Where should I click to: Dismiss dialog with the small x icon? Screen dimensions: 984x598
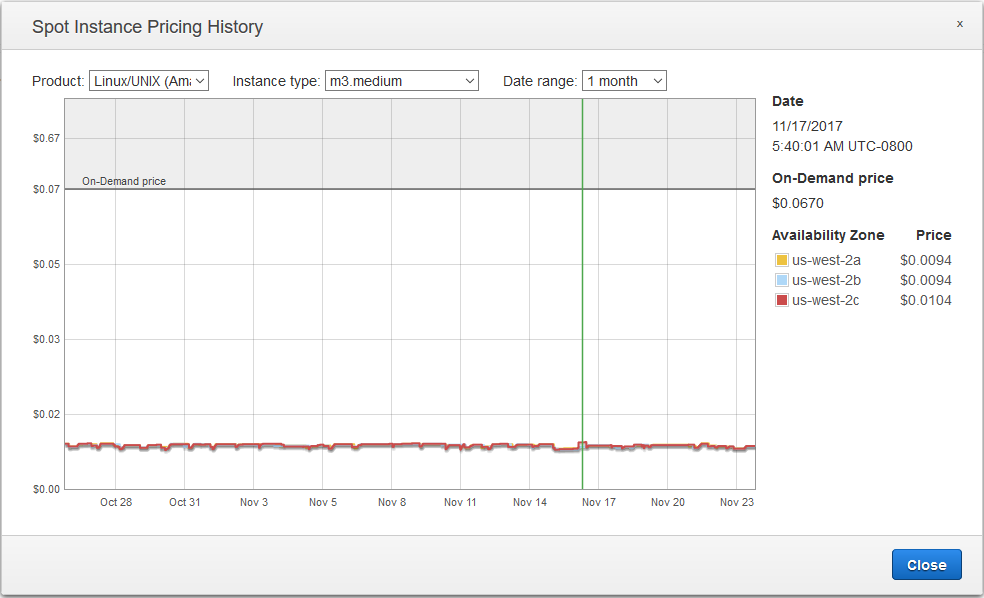(x=960, y=24)
